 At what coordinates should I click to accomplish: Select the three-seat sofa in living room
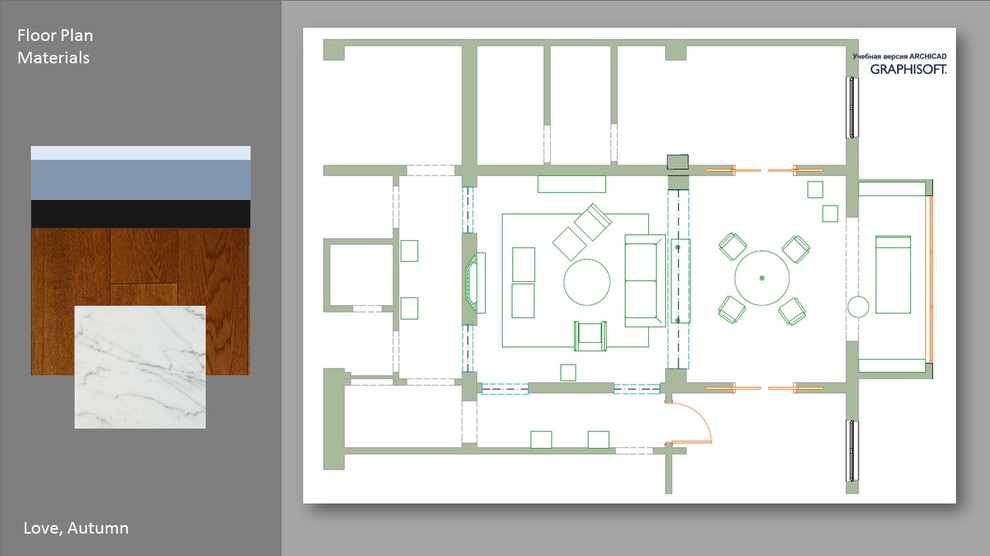(x=644, y=281)
